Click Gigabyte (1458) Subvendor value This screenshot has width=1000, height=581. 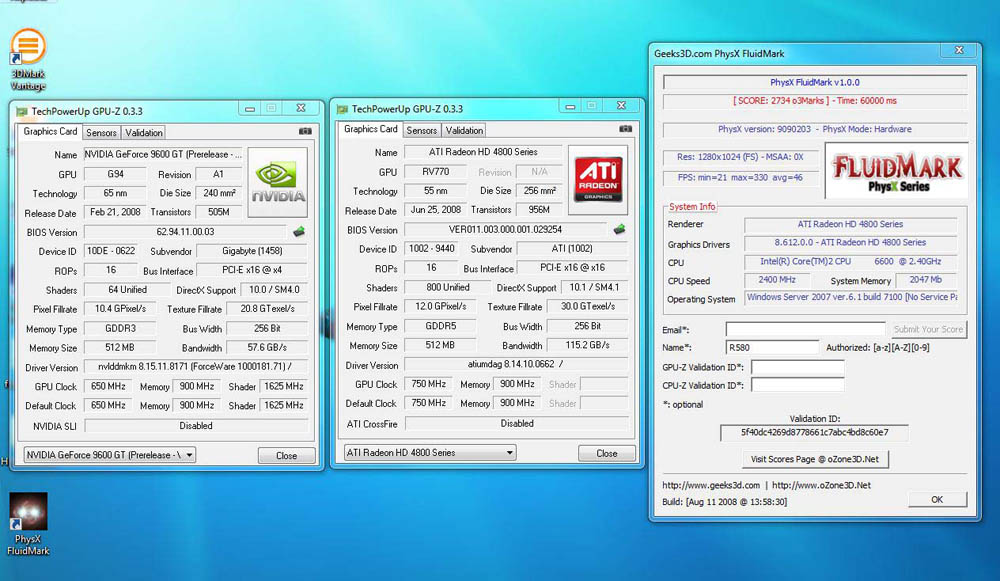[x=252, y=251]
